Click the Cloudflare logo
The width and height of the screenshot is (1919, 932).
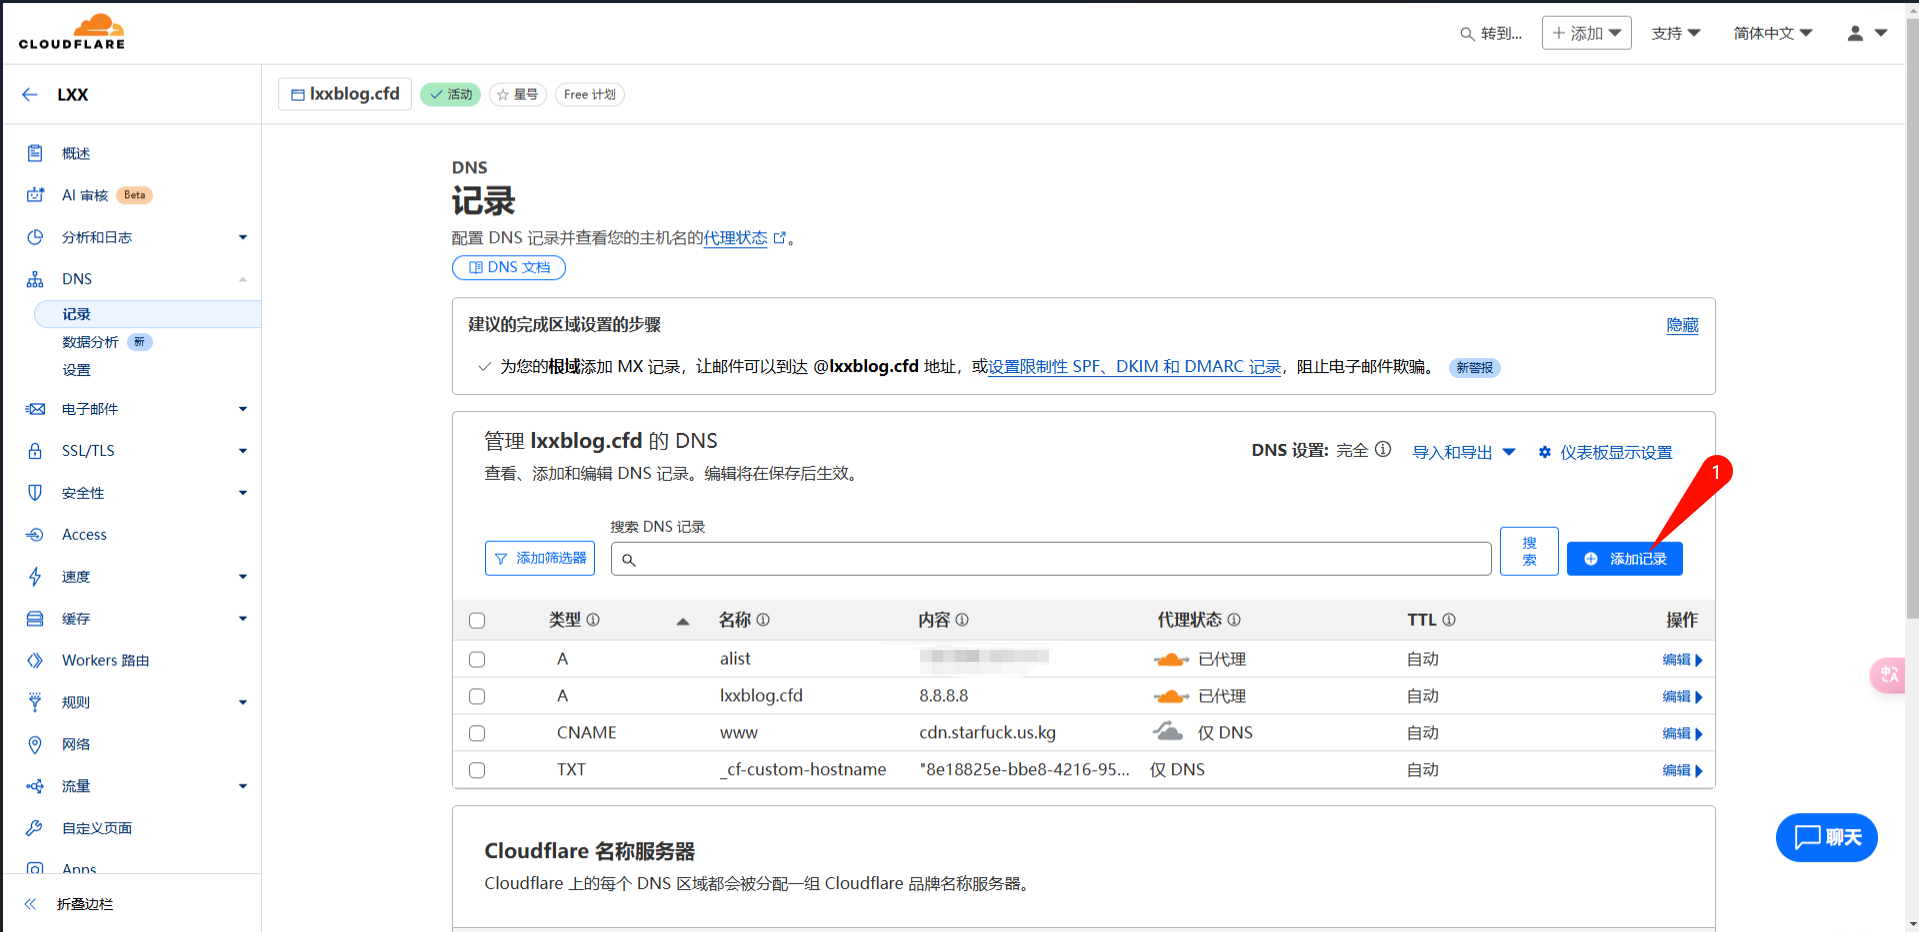click(x=72, y=32)
